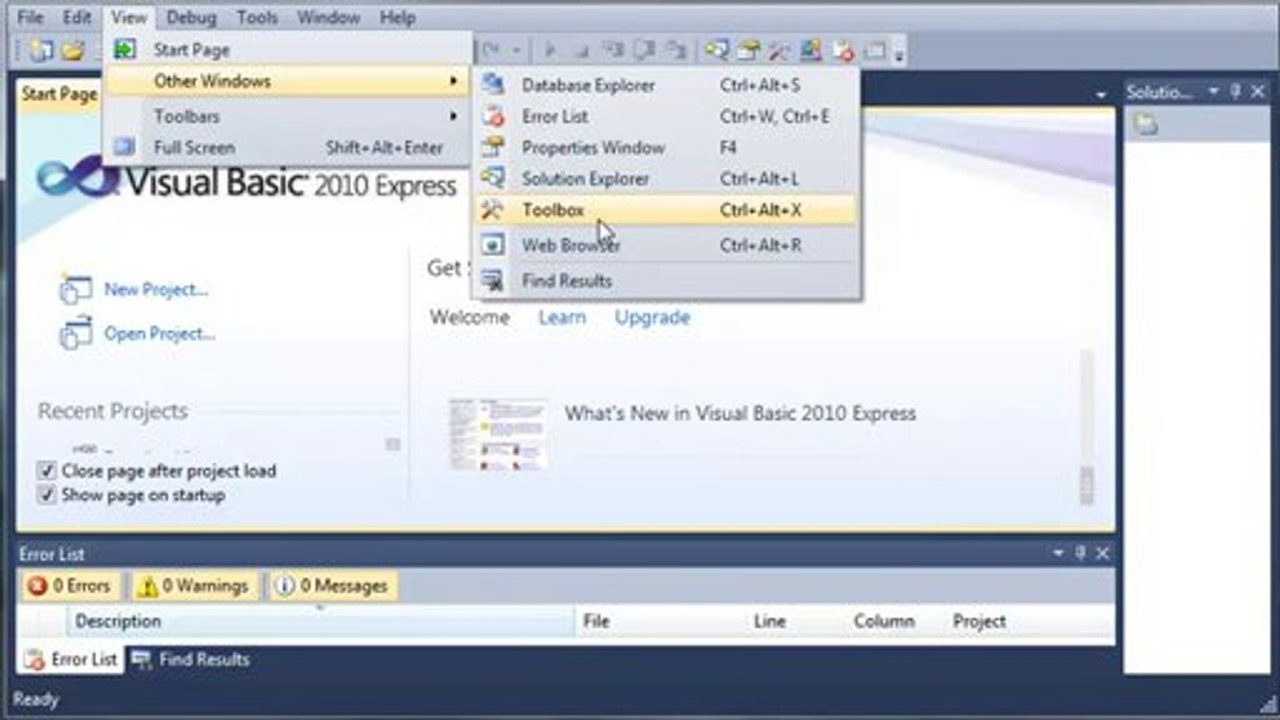Select Full Screen from the View menu

(287, 147)
